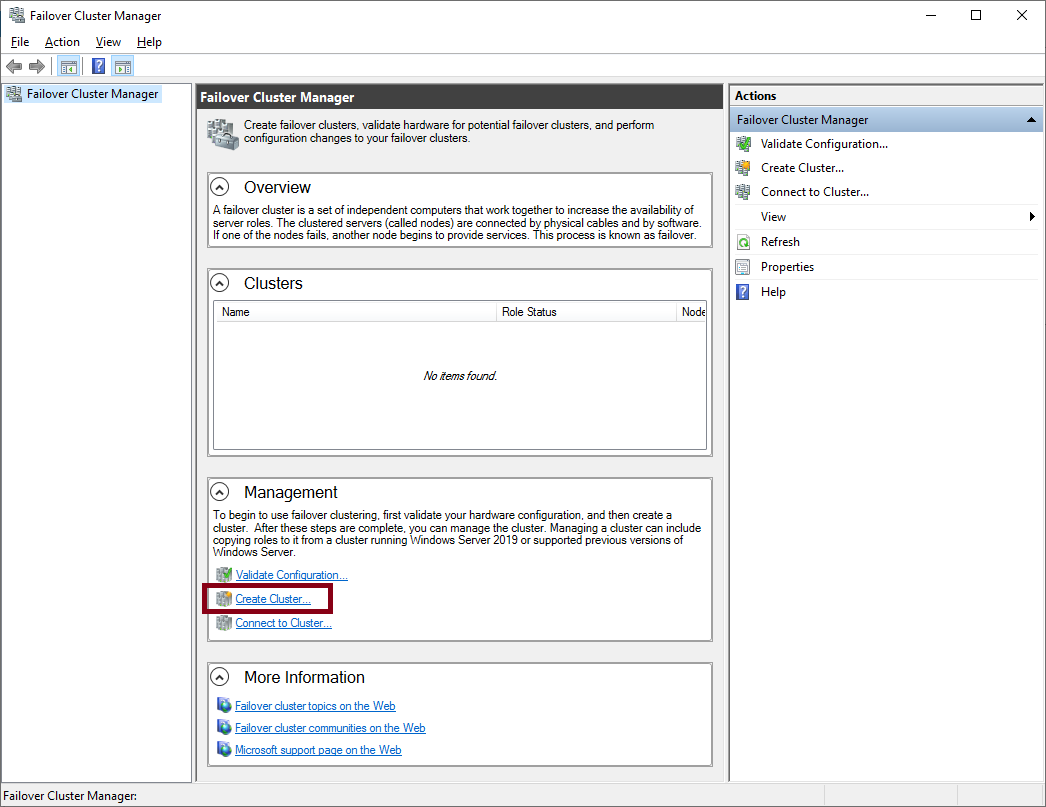Viewport: 1046px width, 807px height.
Task: Open Failover cluster topics on the Web
Action: pyautogui.click(x=315, y=706)
